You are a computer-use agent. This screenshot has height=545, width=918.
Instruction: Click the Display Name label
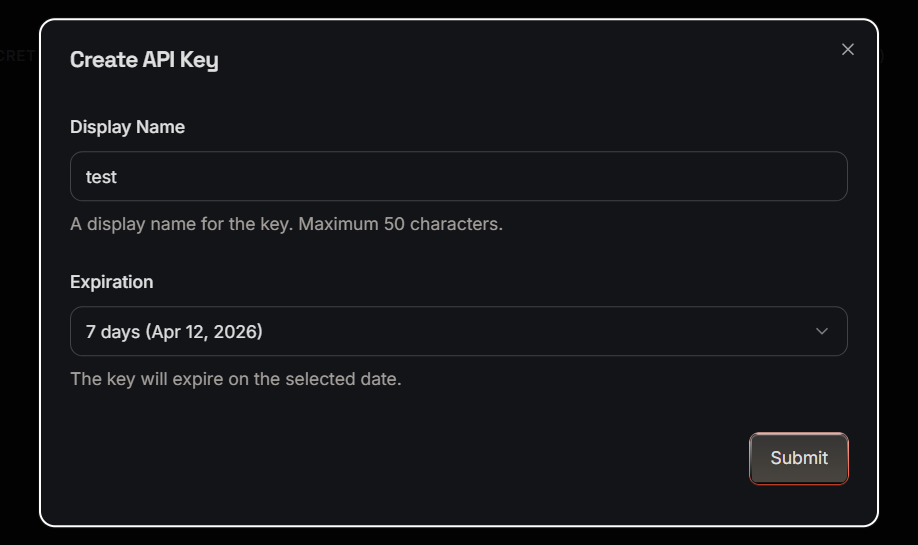pos(127,127)
